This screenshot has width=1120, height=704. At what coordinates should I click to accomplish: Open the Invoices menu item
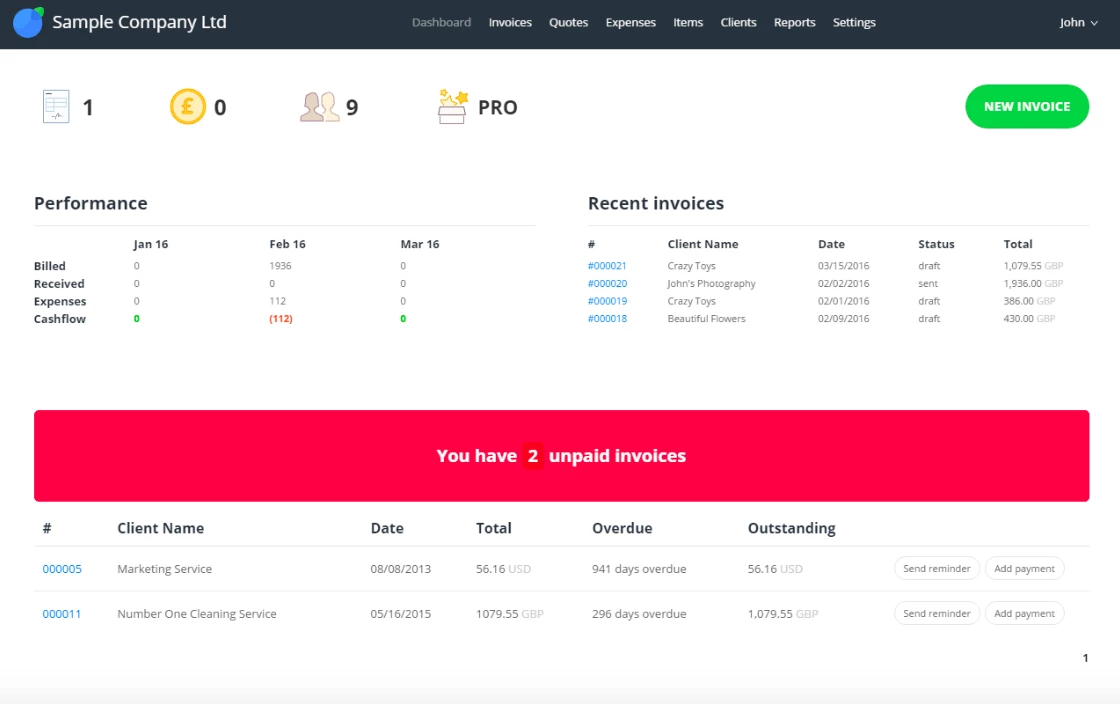510,23
